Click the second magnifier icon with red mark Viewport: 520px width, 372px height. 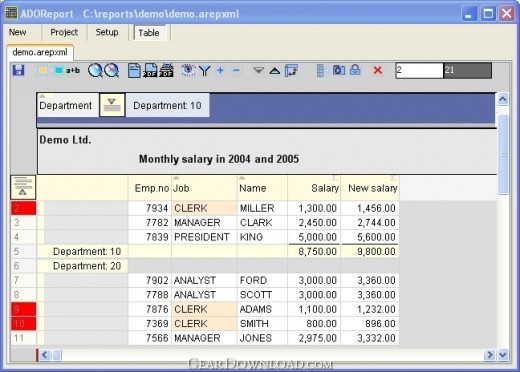point(111,71)
